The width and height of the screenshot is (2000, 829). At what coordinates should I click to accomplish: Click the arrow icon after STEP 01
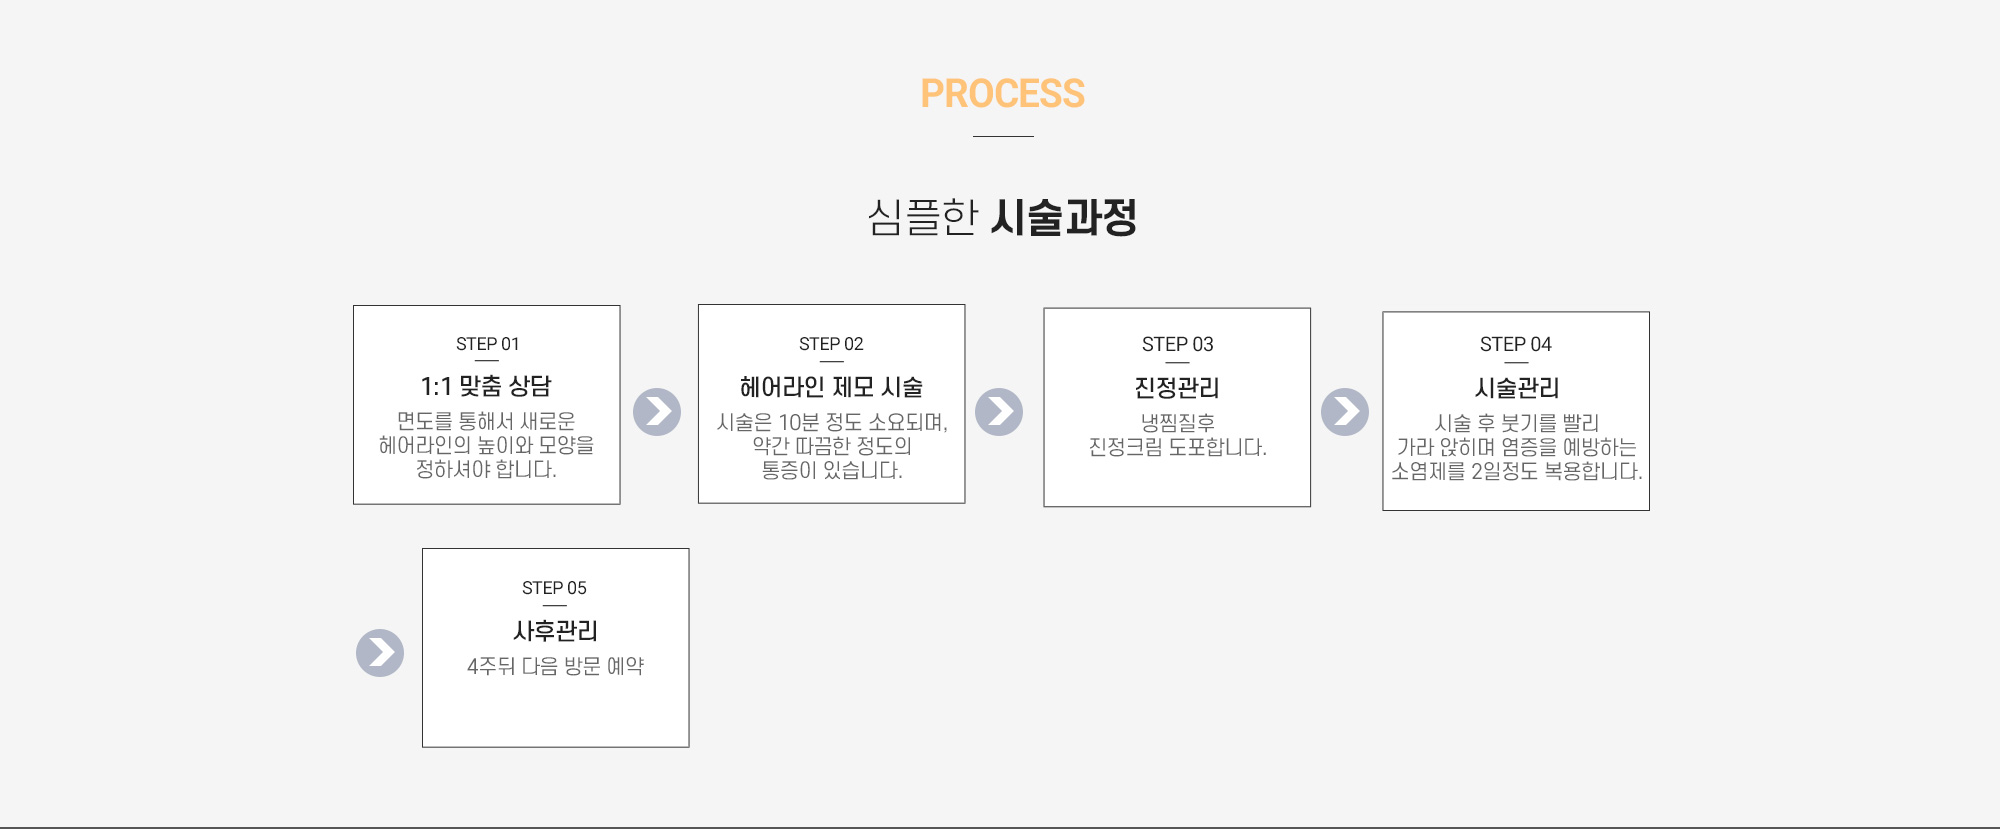(x=657, y=412)
